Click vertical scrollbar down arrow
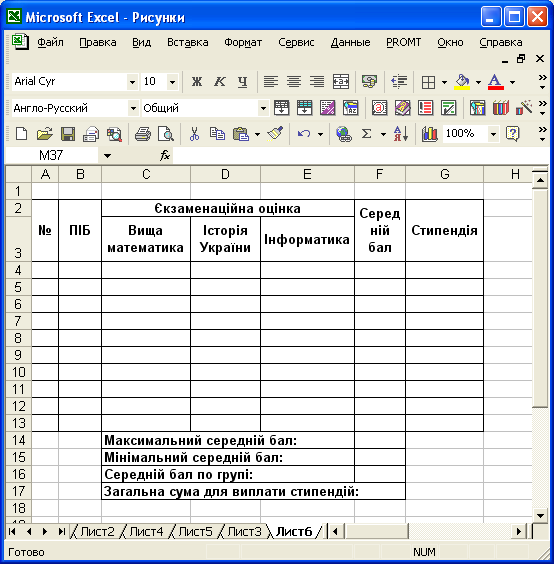 pos(540,515)
